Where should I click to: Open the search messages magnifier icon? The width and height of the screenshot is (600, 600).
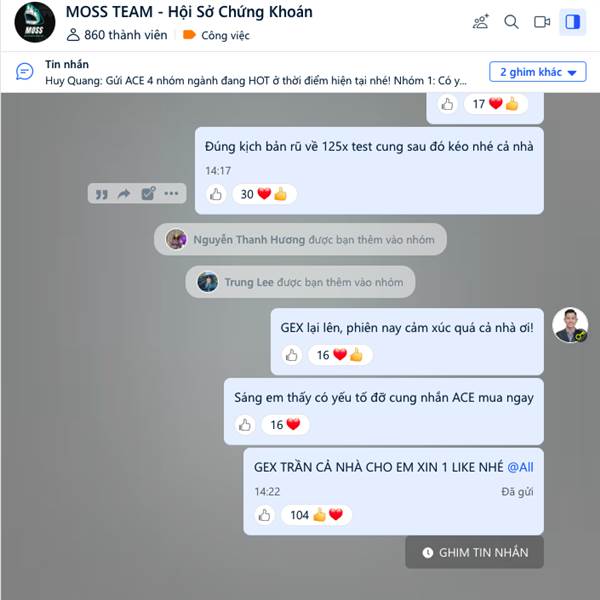pyautogui.click(x=511, y=22)
